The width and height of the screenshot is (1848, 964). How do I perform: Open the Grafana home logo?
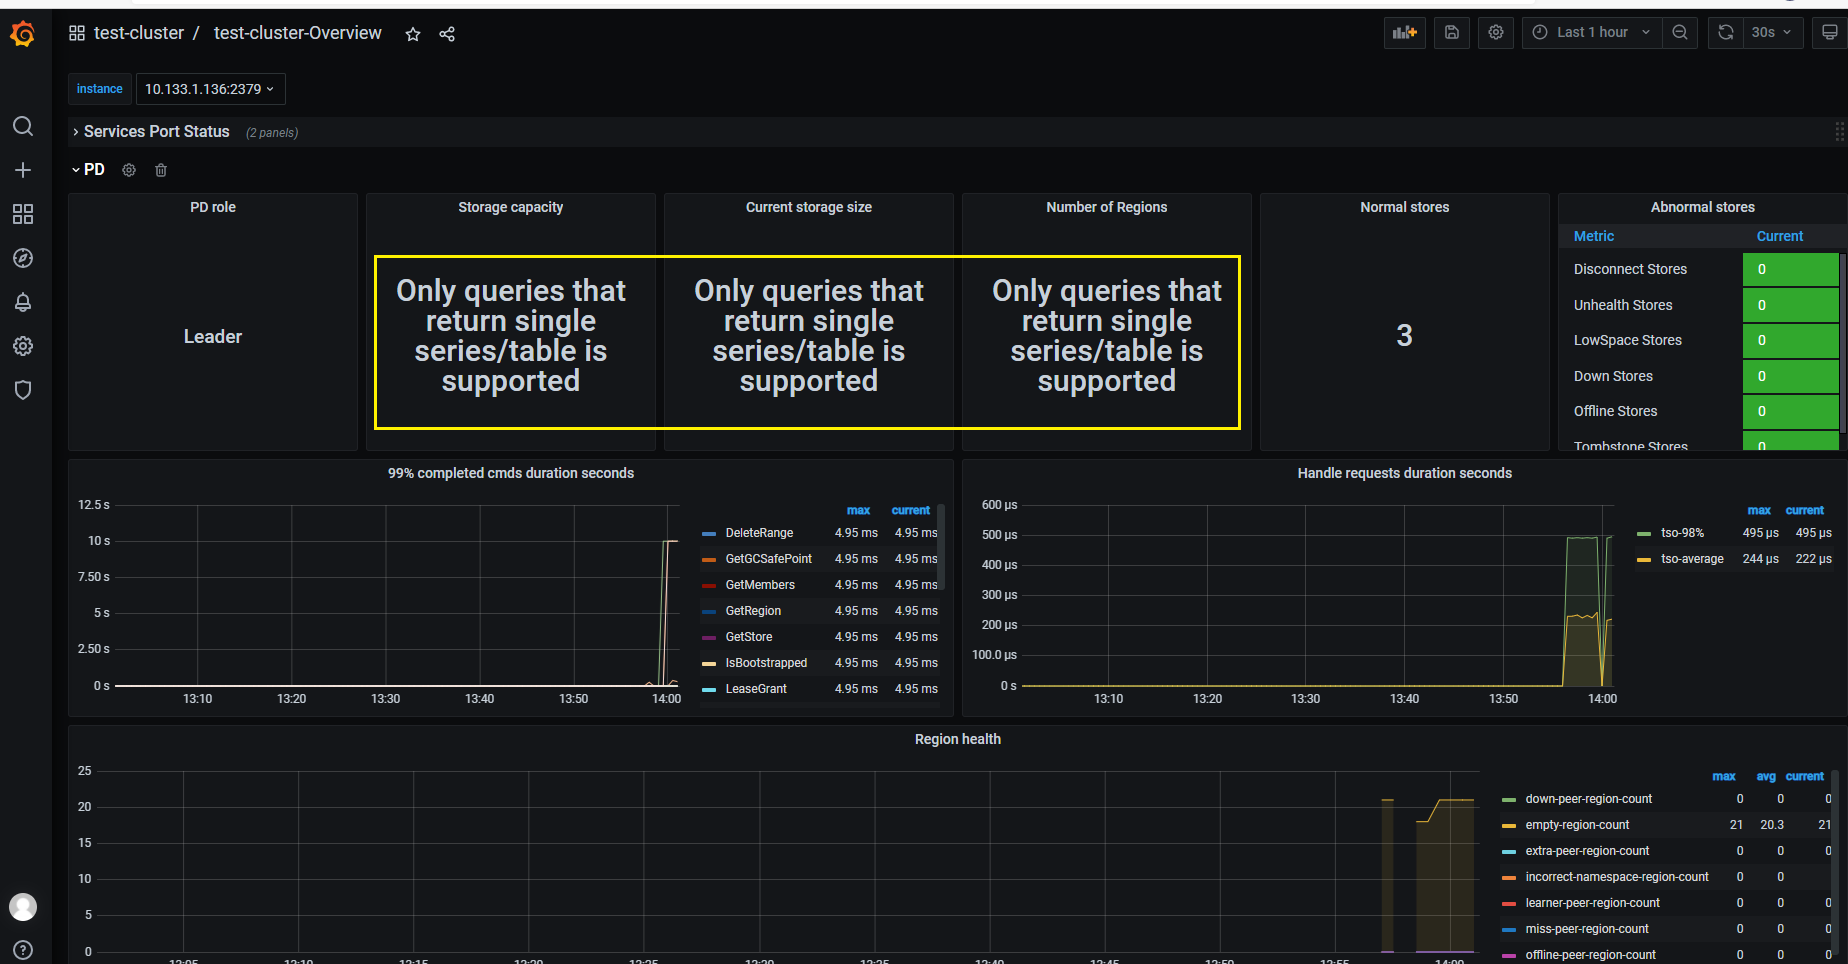pos(23,34)
